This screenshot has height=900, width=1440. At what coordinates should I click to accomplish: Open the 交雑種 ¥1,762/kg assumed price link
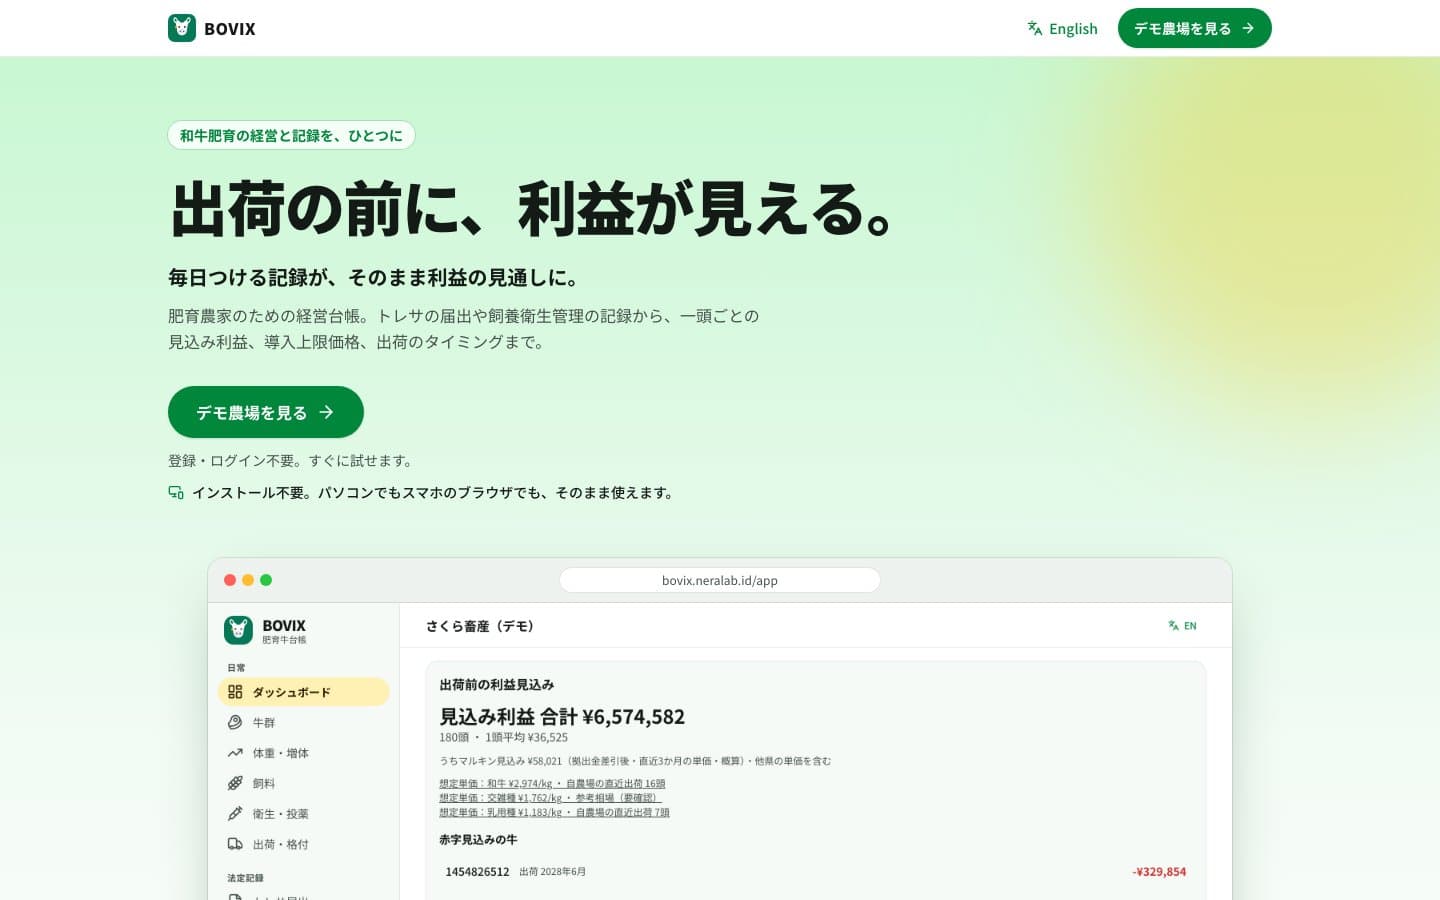(550, 798)
